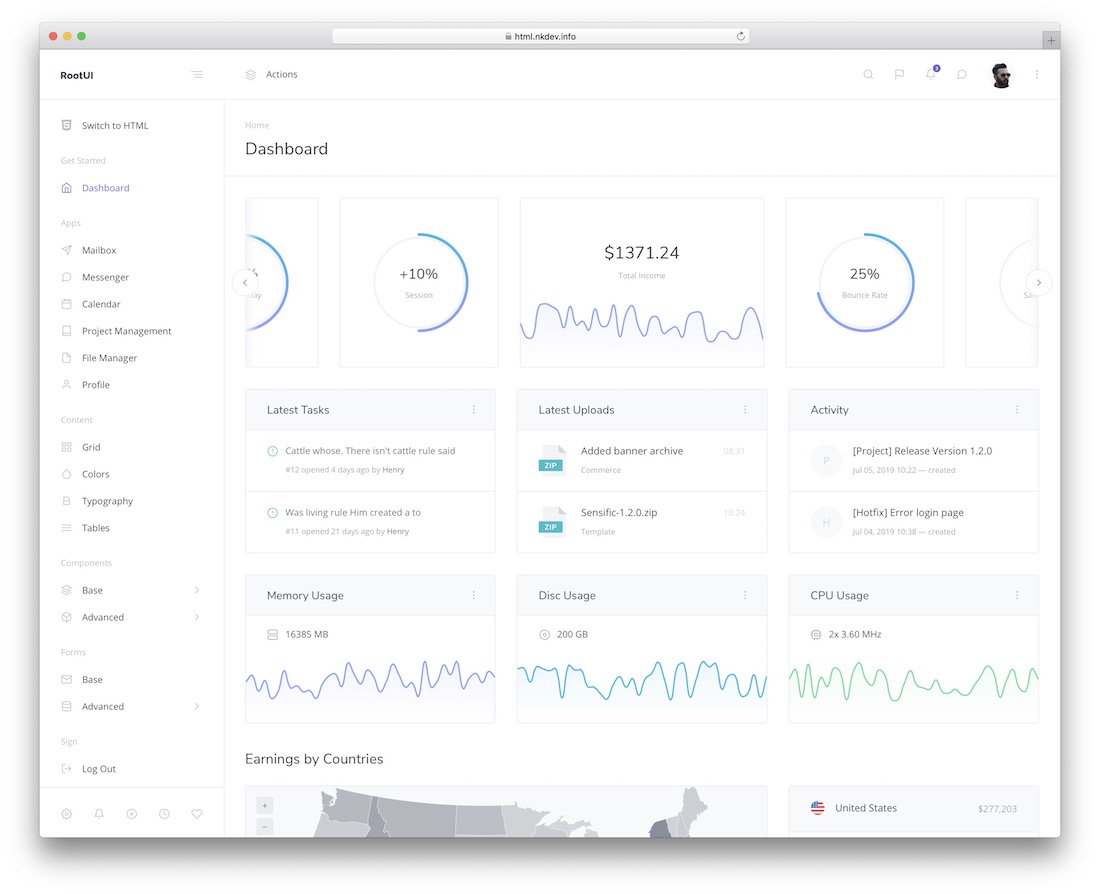Reload page in browser address bar
1100x894 pixels.
coord(741,36)
